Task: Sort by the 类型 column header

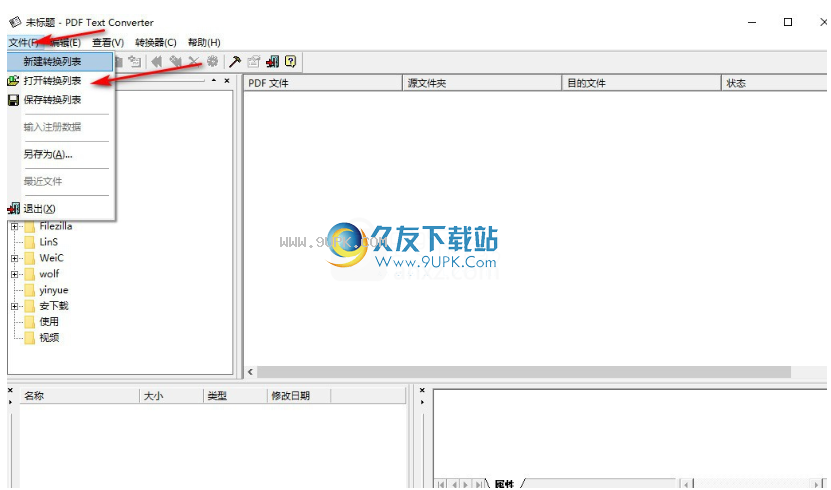Action: point(235,396)
